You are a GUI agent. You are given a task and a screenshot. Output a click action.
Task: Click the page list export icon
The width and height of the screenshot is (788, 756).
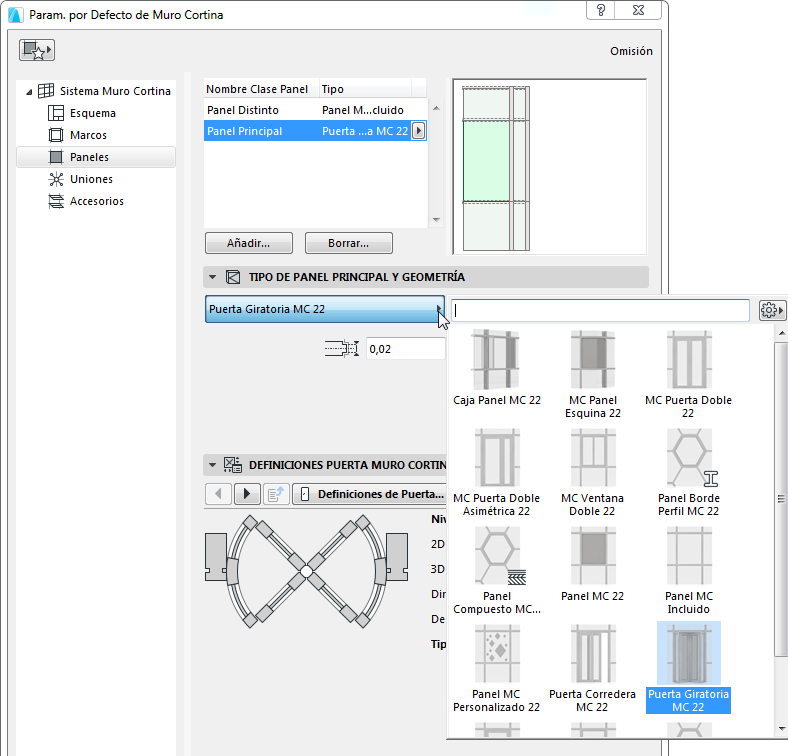[x=276, y=494]
